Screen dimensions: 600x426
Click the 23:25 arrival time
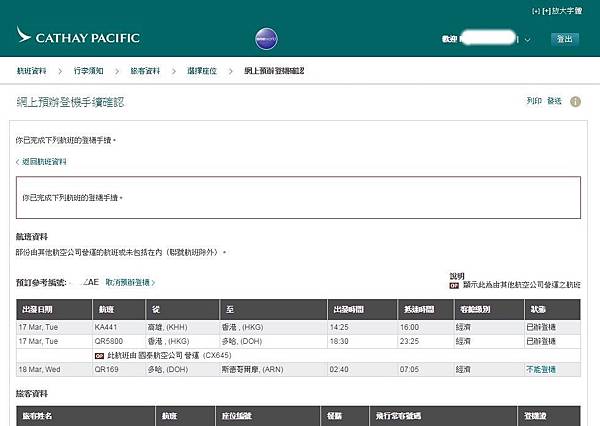tap(409, 341)
